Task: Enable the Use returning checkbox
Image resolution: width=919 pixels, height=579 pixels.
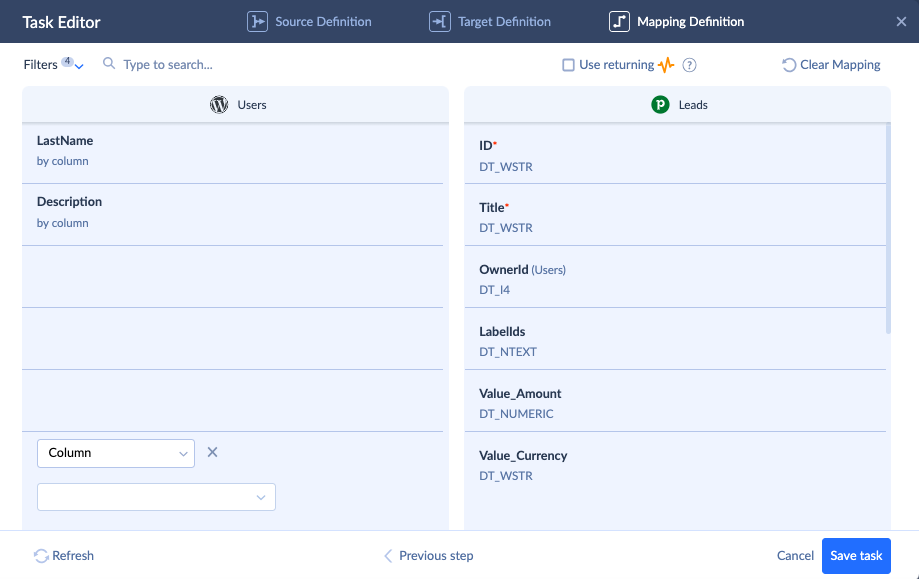Action: [x=569, y=65]
